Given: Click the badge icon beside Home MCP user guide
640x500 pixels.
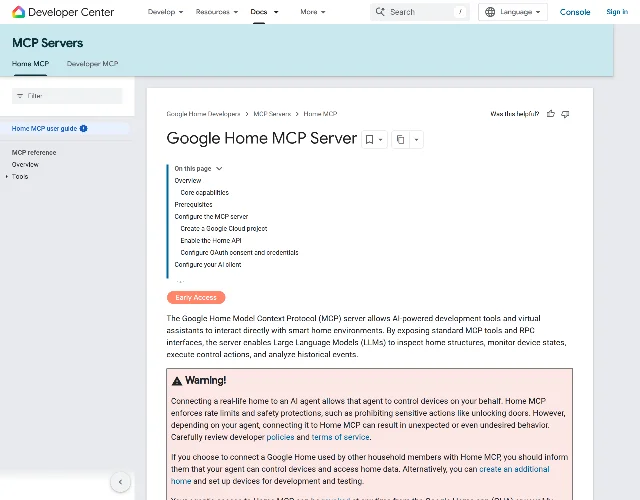Looking at the screenshot, I should coord(84,129).
